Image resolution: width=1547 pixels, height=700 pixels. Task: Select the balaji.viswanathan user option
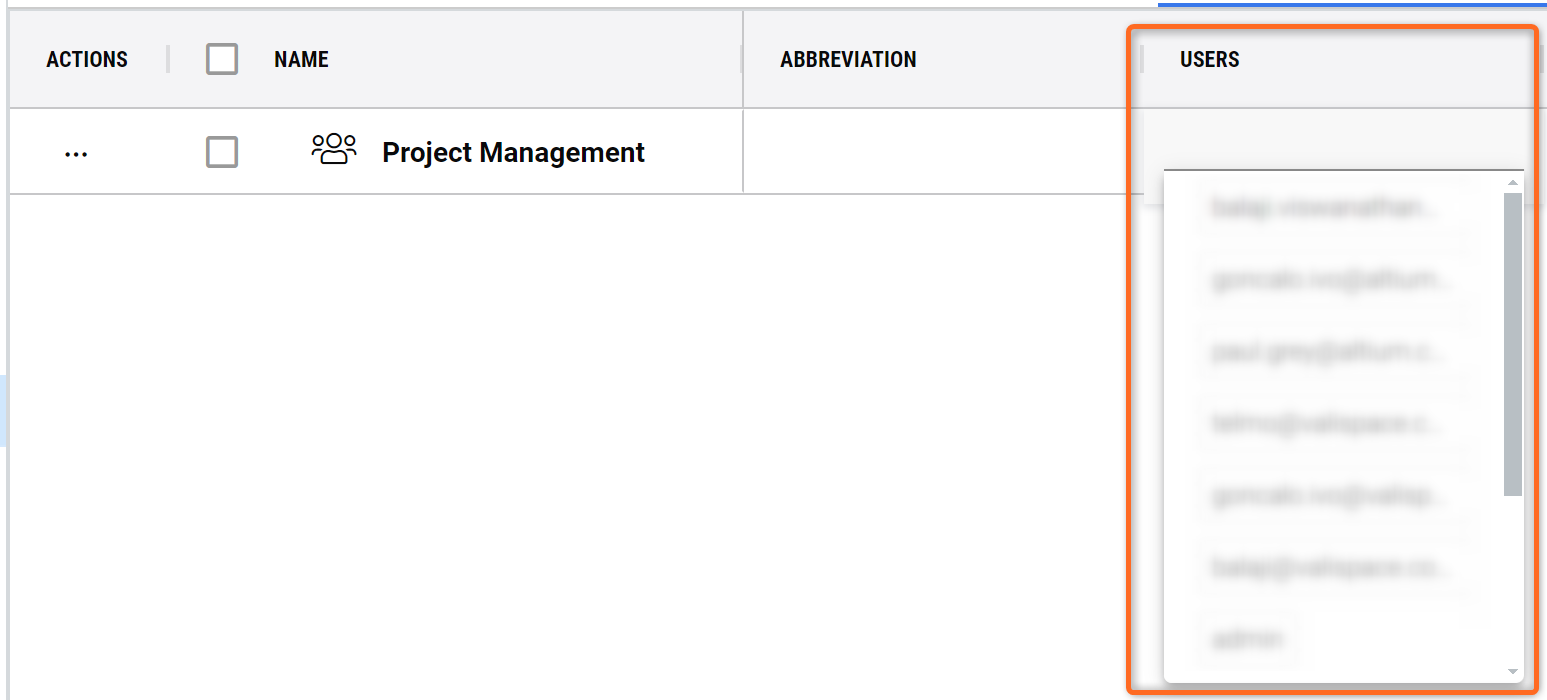tap(1331, 208)
